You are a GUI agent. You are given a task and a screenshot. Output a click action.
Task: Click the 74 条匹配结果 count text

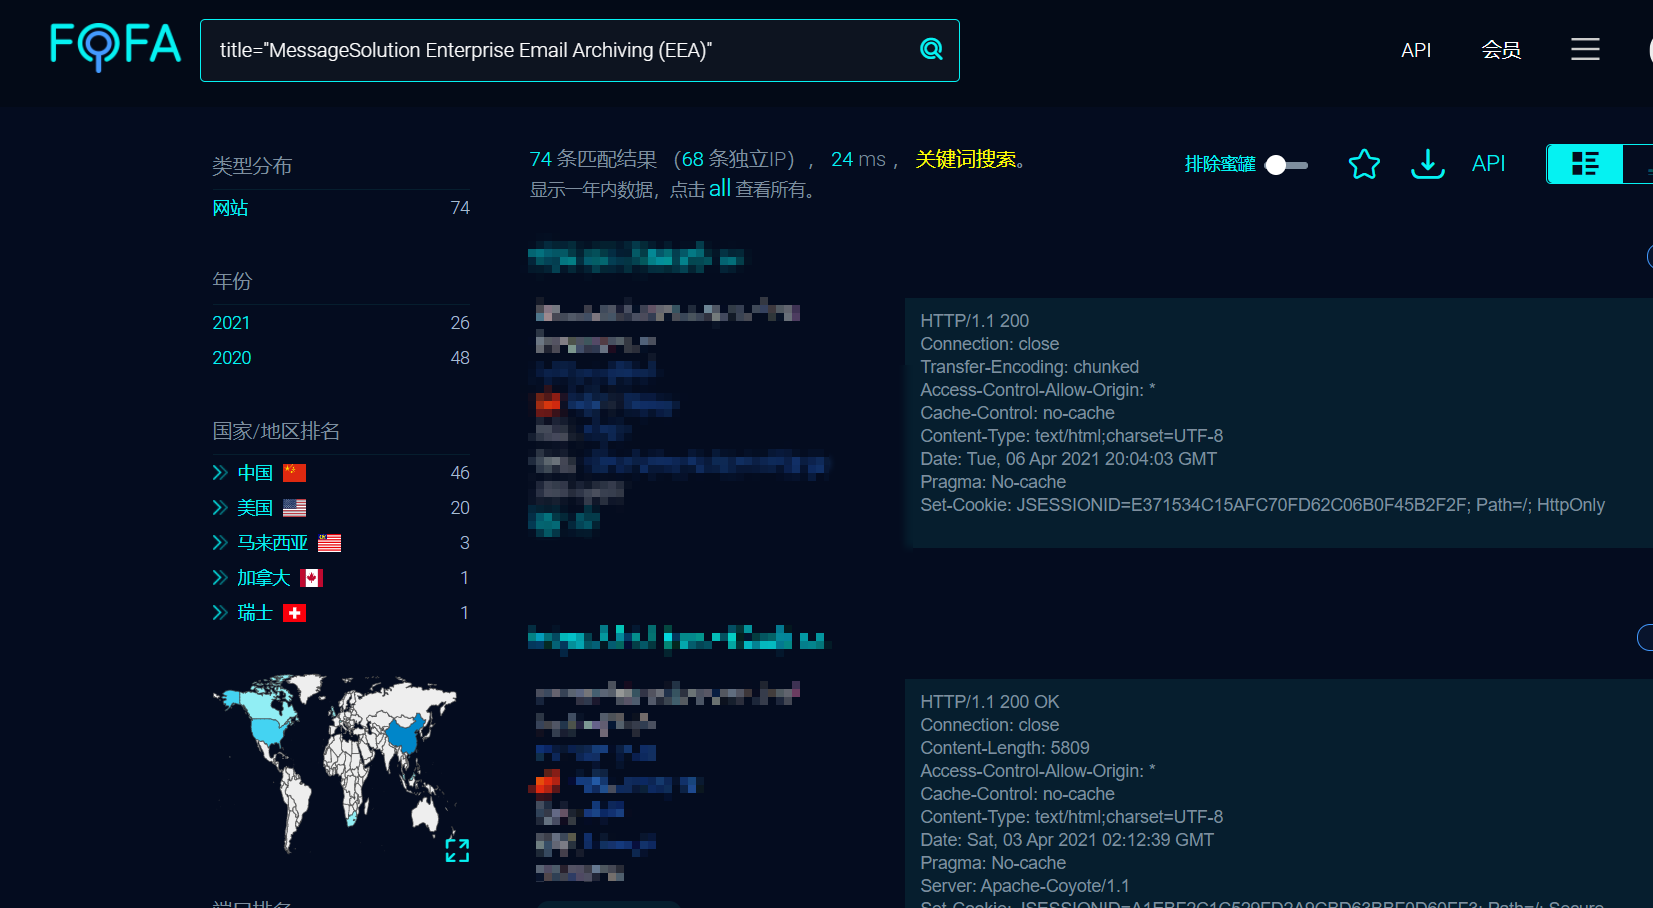pos(593,159)
